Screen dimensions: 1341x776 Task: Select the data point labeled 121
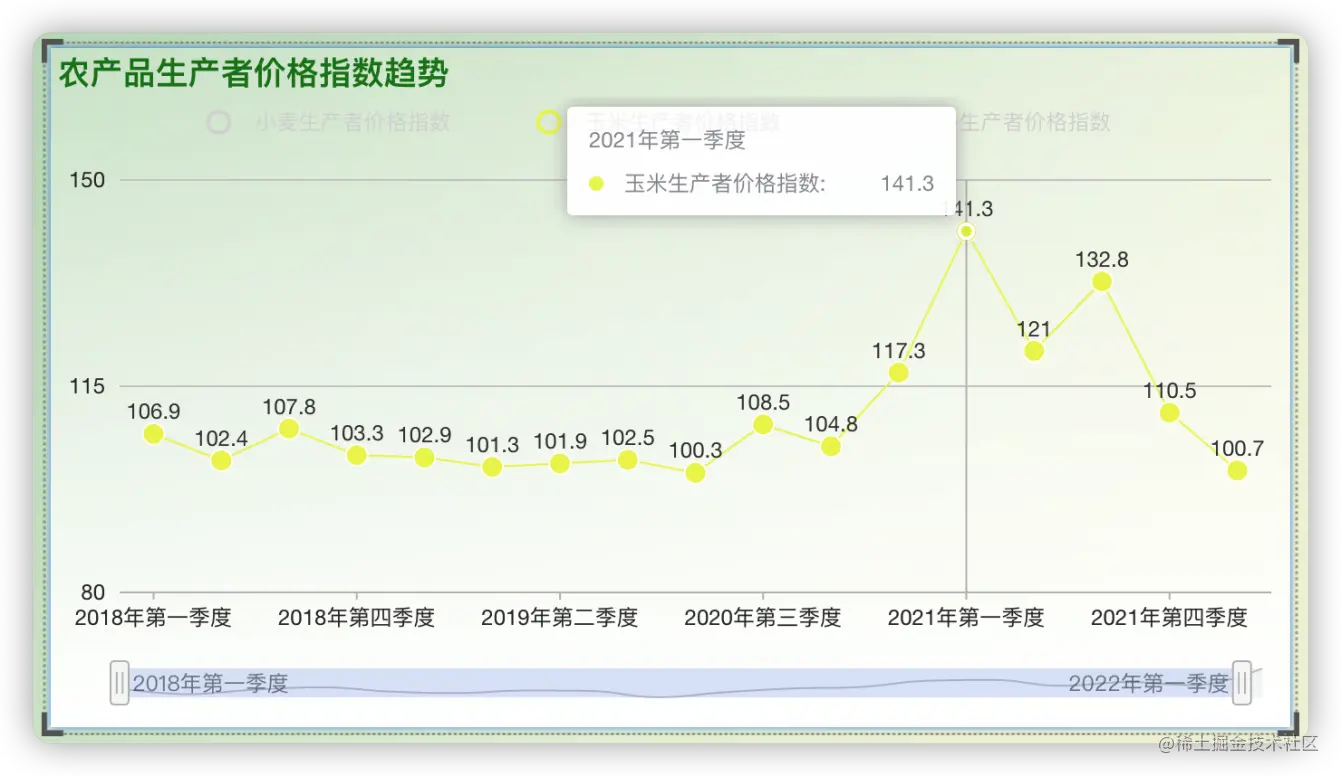pyautogui.click(x=1034, y=351)
